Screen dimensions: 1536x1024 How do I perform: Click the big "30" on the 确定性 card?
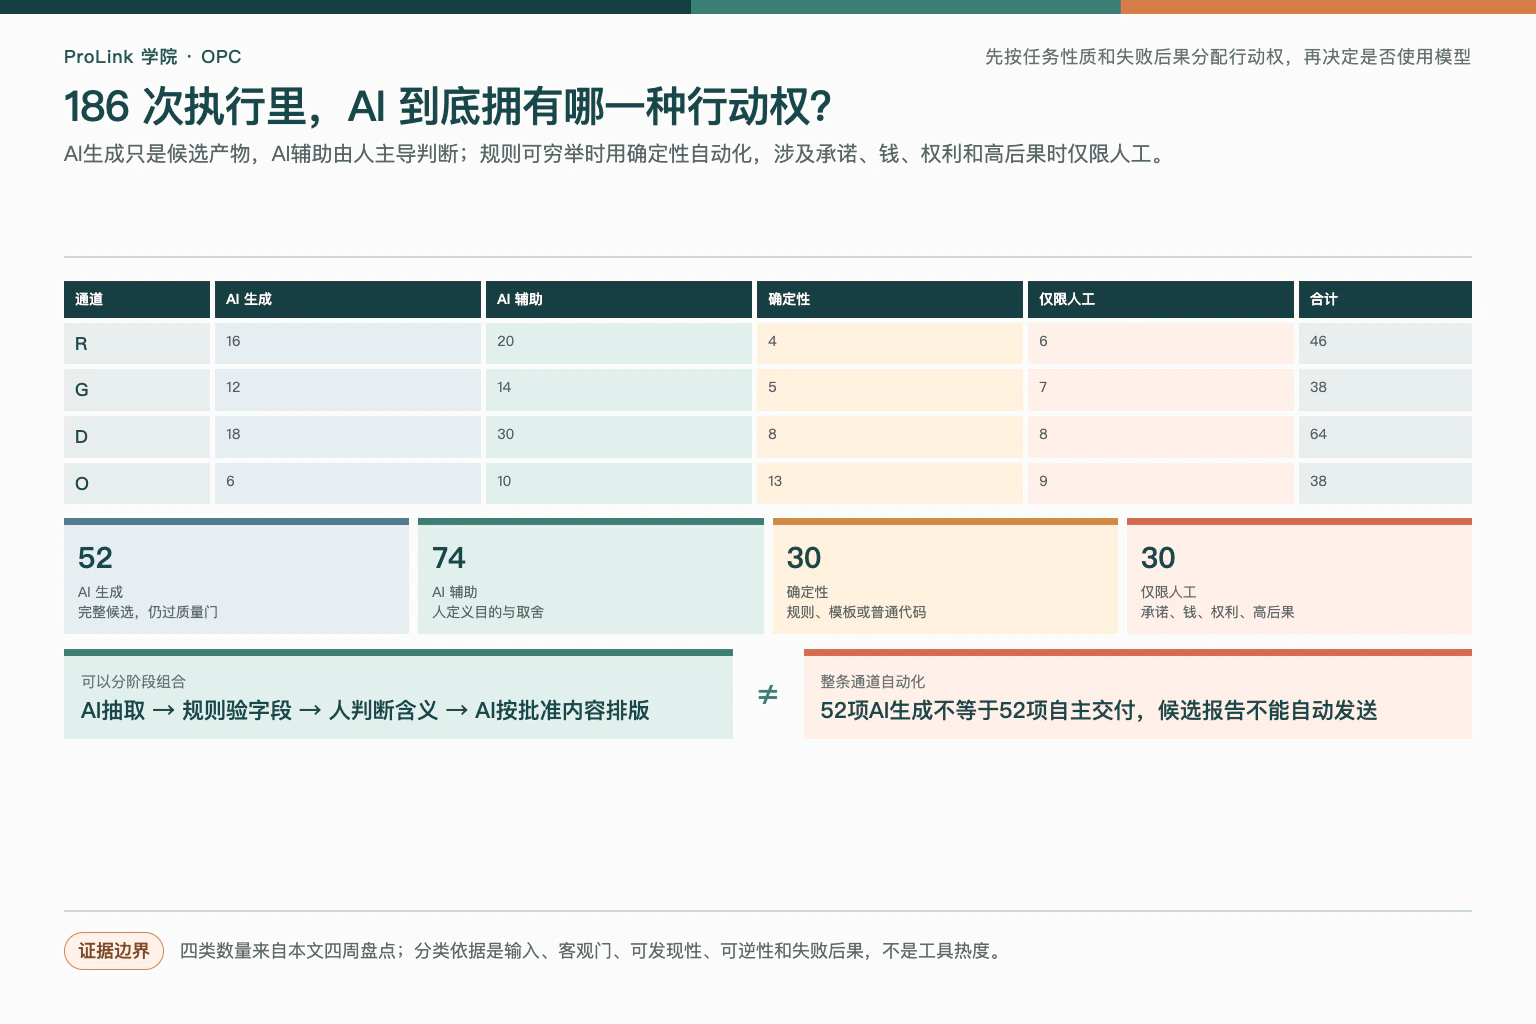pyautogui.click(x=804, y=558)
